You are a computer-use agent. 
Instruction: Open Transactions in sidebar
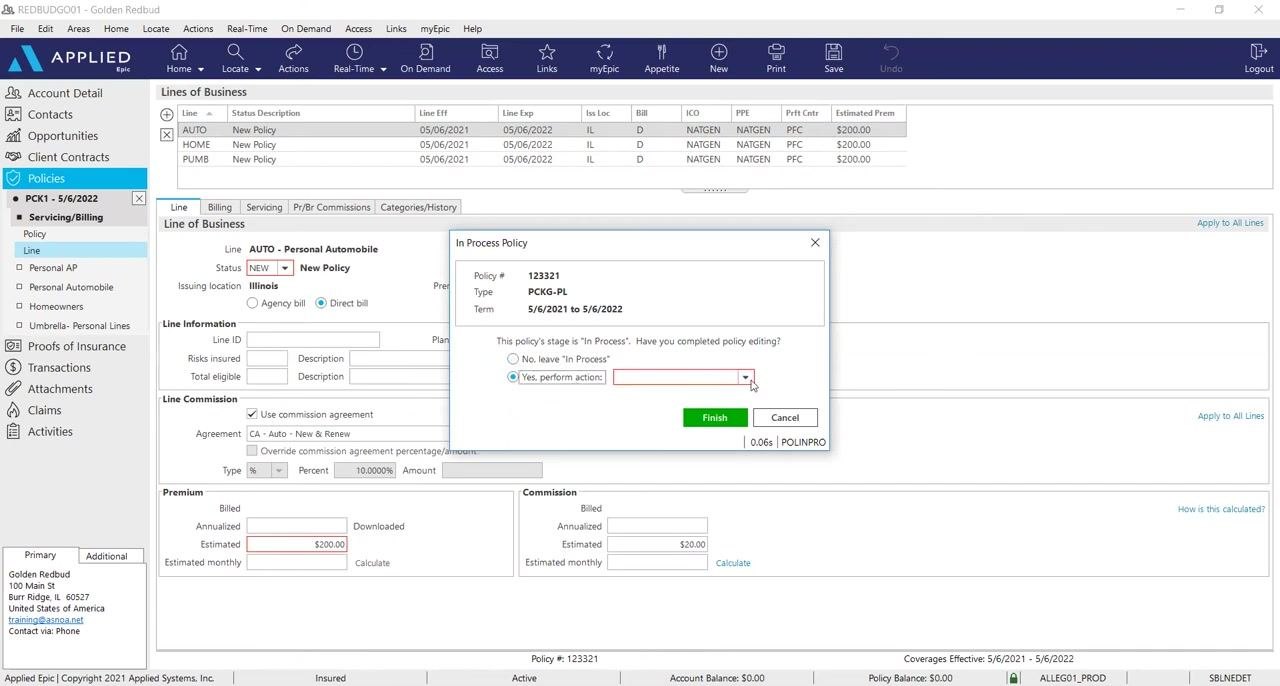click(x=59, y=367)
